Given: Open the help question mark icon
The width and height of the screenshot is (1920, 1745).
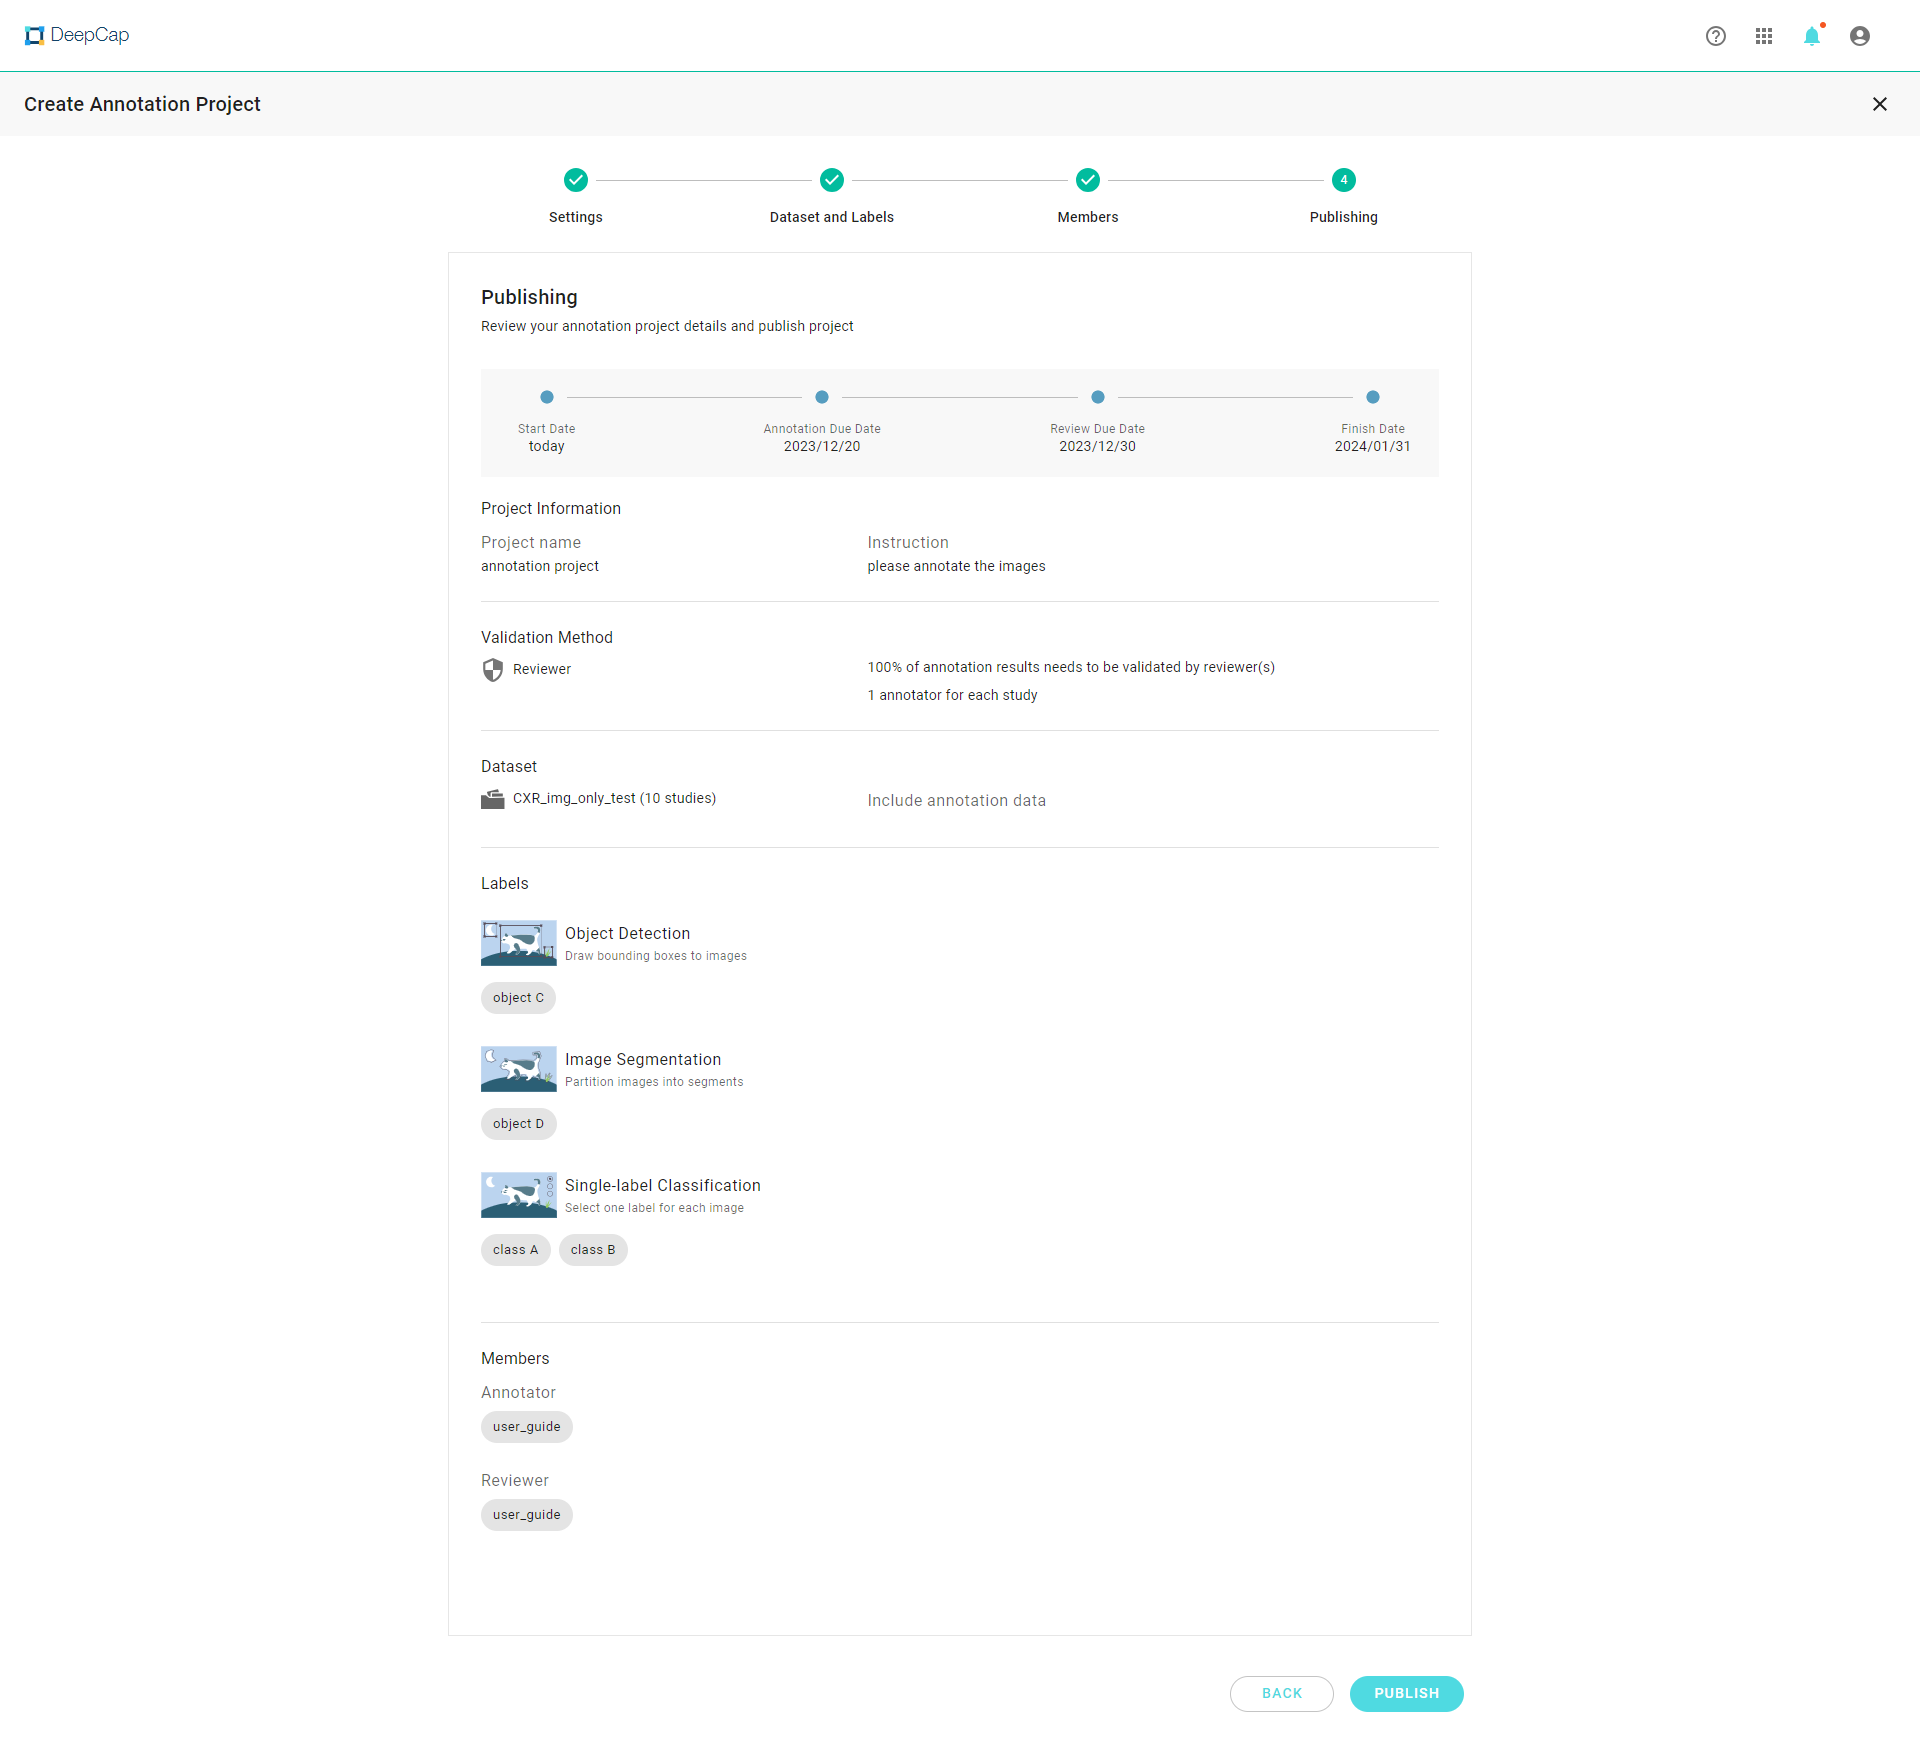Looking at the screenshot, I should 1716,36.
